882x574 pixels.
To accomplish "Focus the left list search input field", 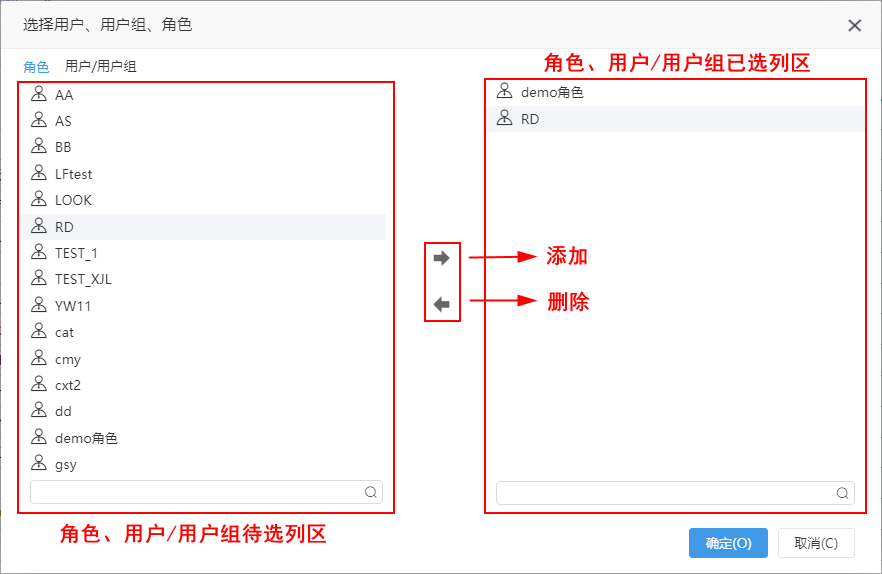I will 206,492.
